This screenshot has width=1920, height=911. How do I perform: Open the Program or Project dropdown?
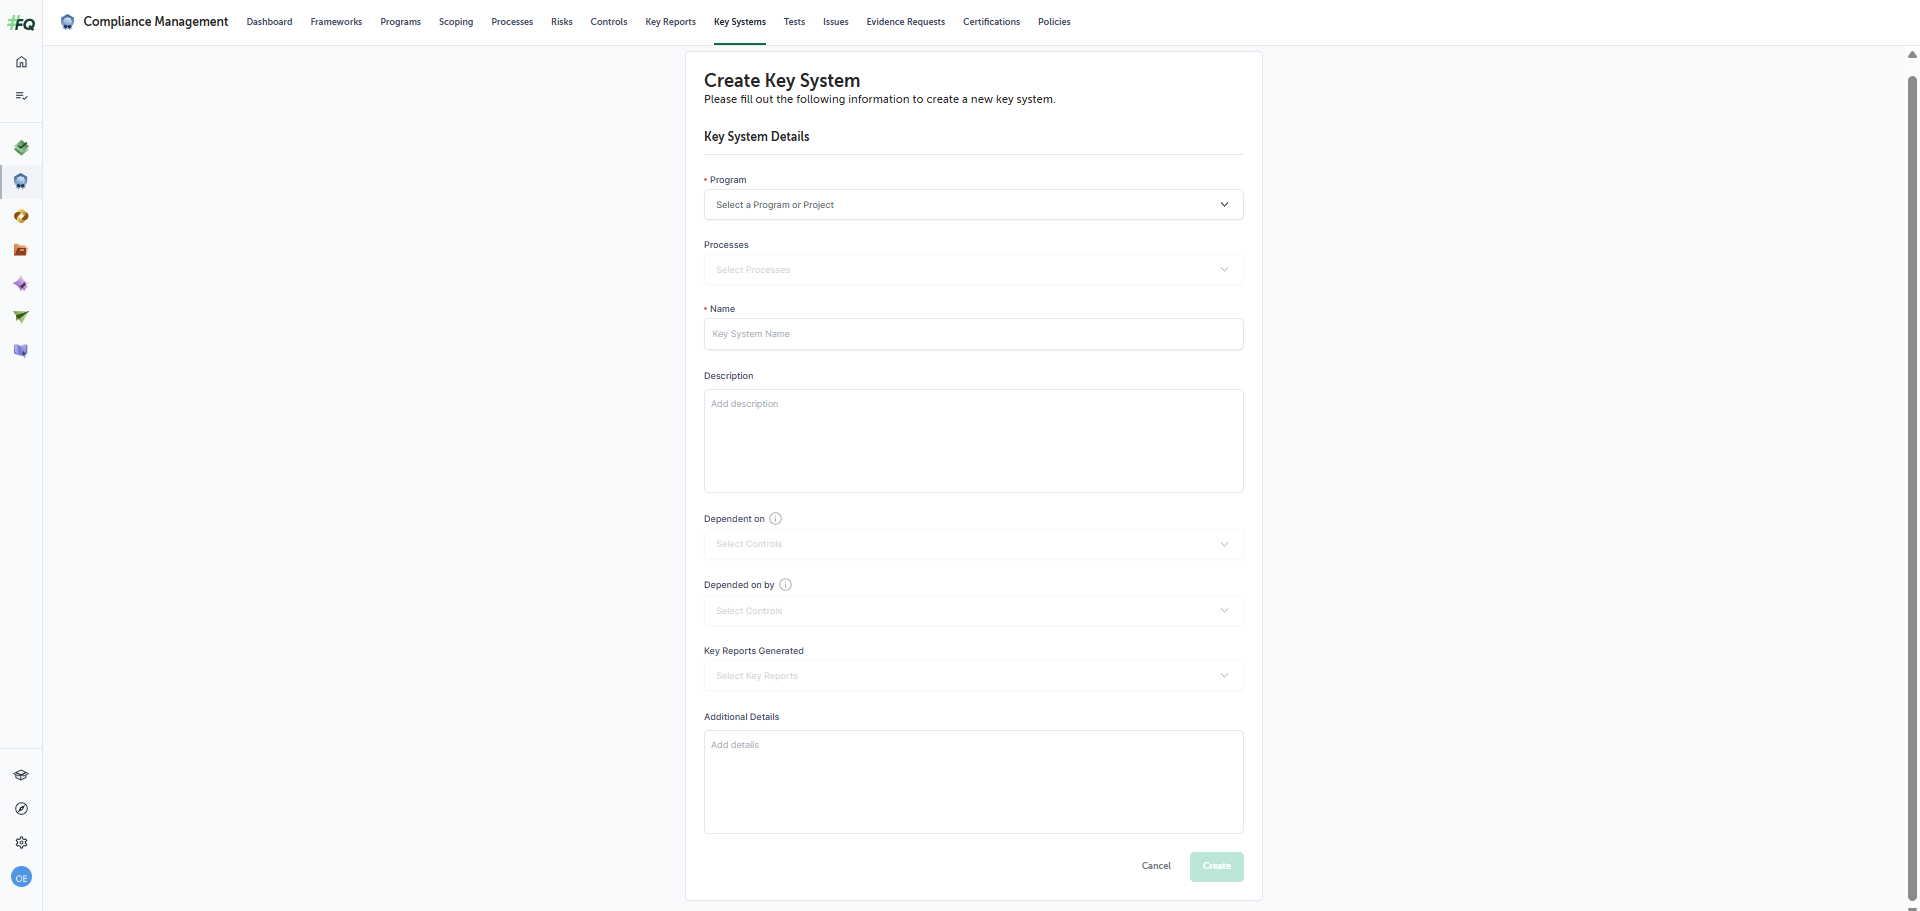point(972,205)
